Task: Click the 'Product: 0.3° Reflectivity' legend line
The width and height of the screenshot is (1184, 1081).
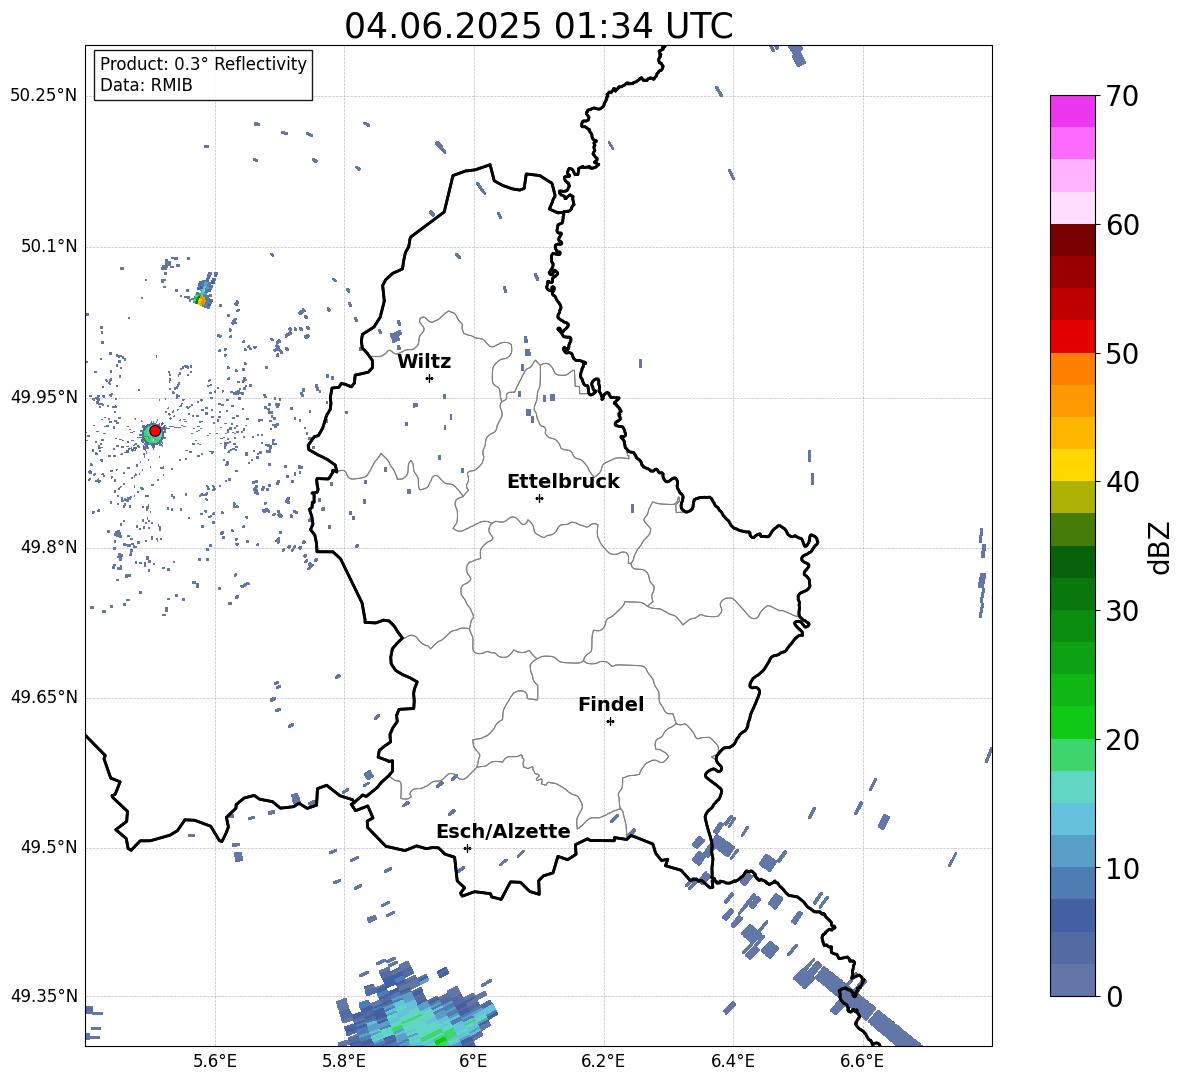Action: tap(203, 64)
